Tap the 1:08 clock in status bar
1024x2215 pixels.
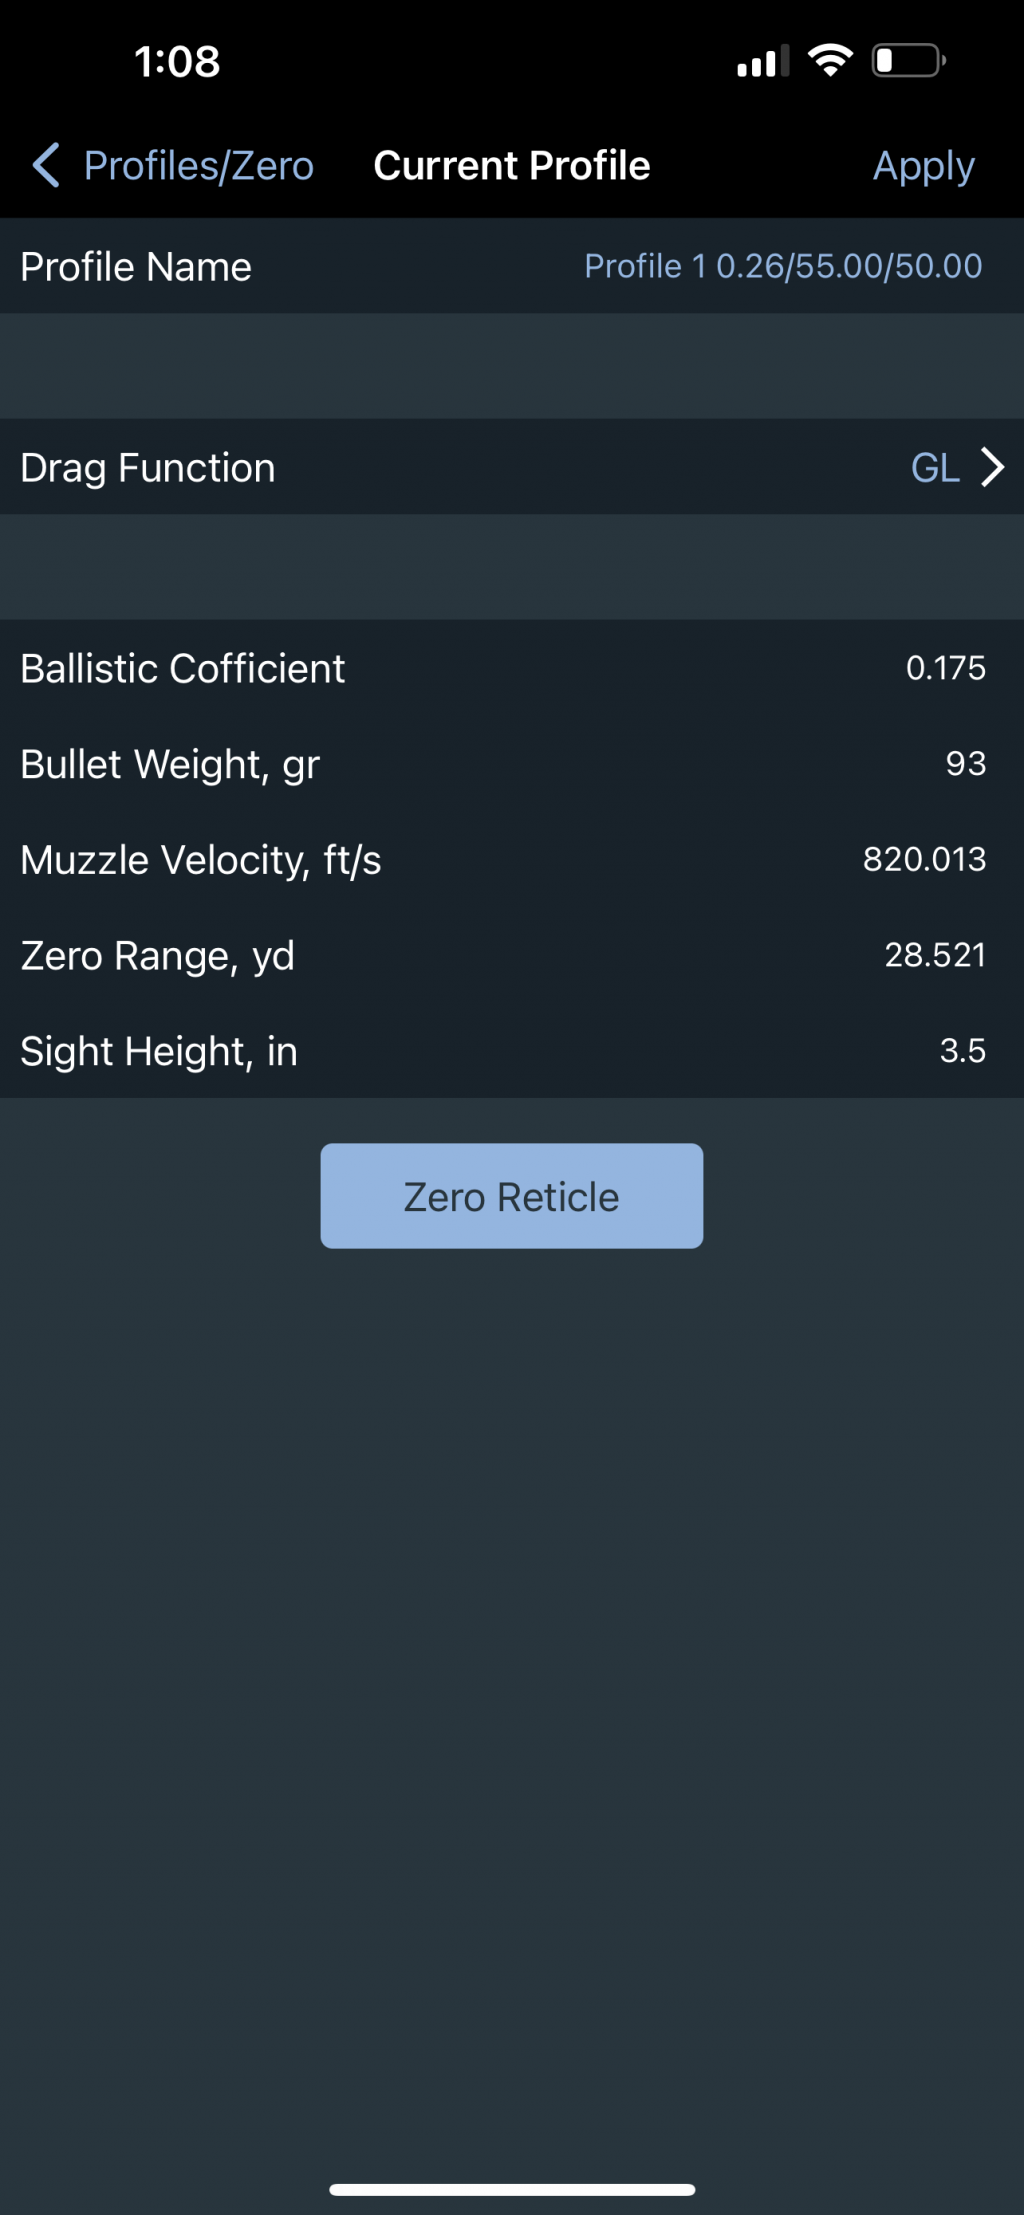click(177, 62)
